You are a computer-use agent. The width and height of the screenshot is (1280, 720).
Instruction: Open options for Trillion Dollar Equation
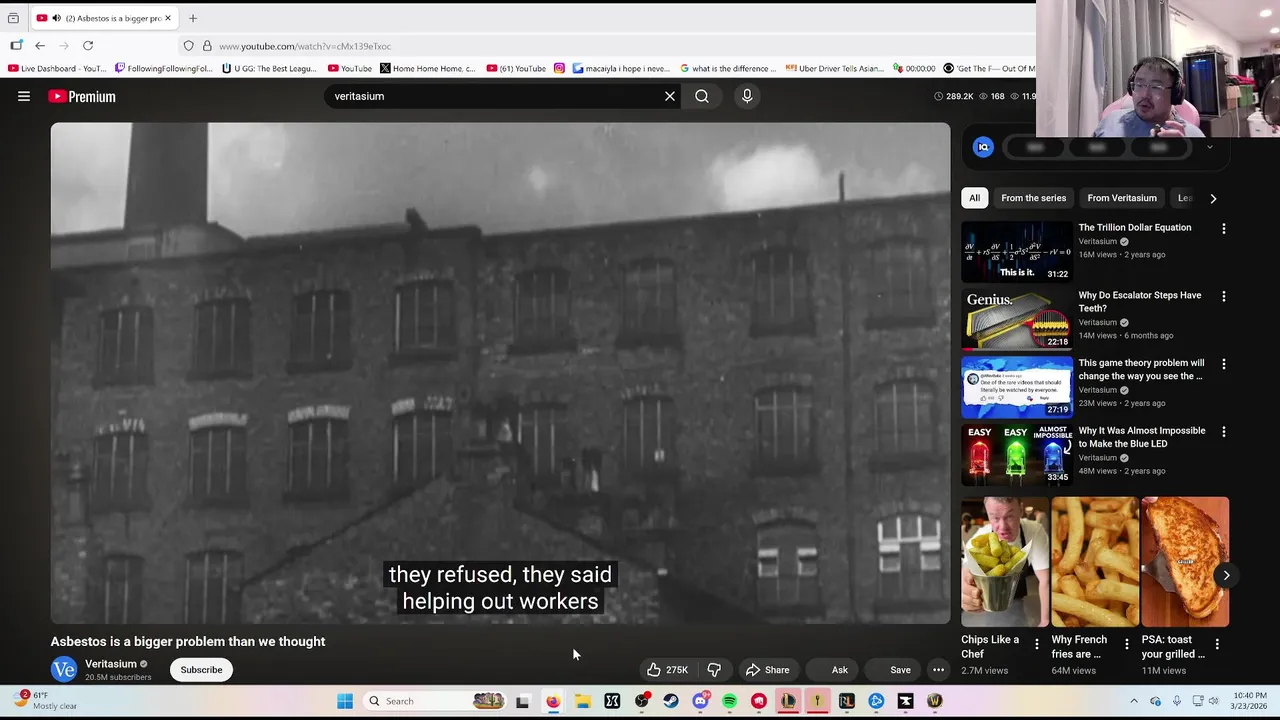(1223, 229)
